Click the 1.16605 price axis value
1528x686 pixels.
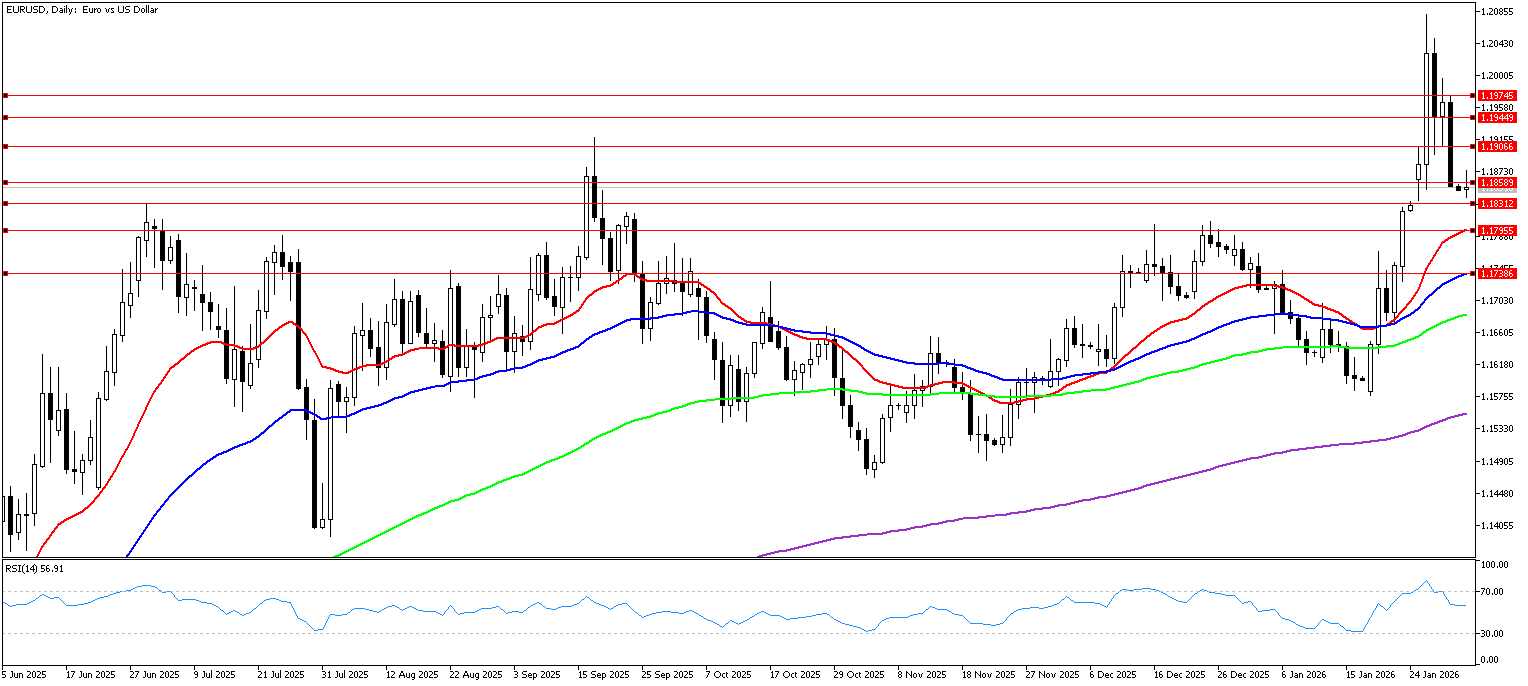pyautogui.click(x=1498, y=332)
